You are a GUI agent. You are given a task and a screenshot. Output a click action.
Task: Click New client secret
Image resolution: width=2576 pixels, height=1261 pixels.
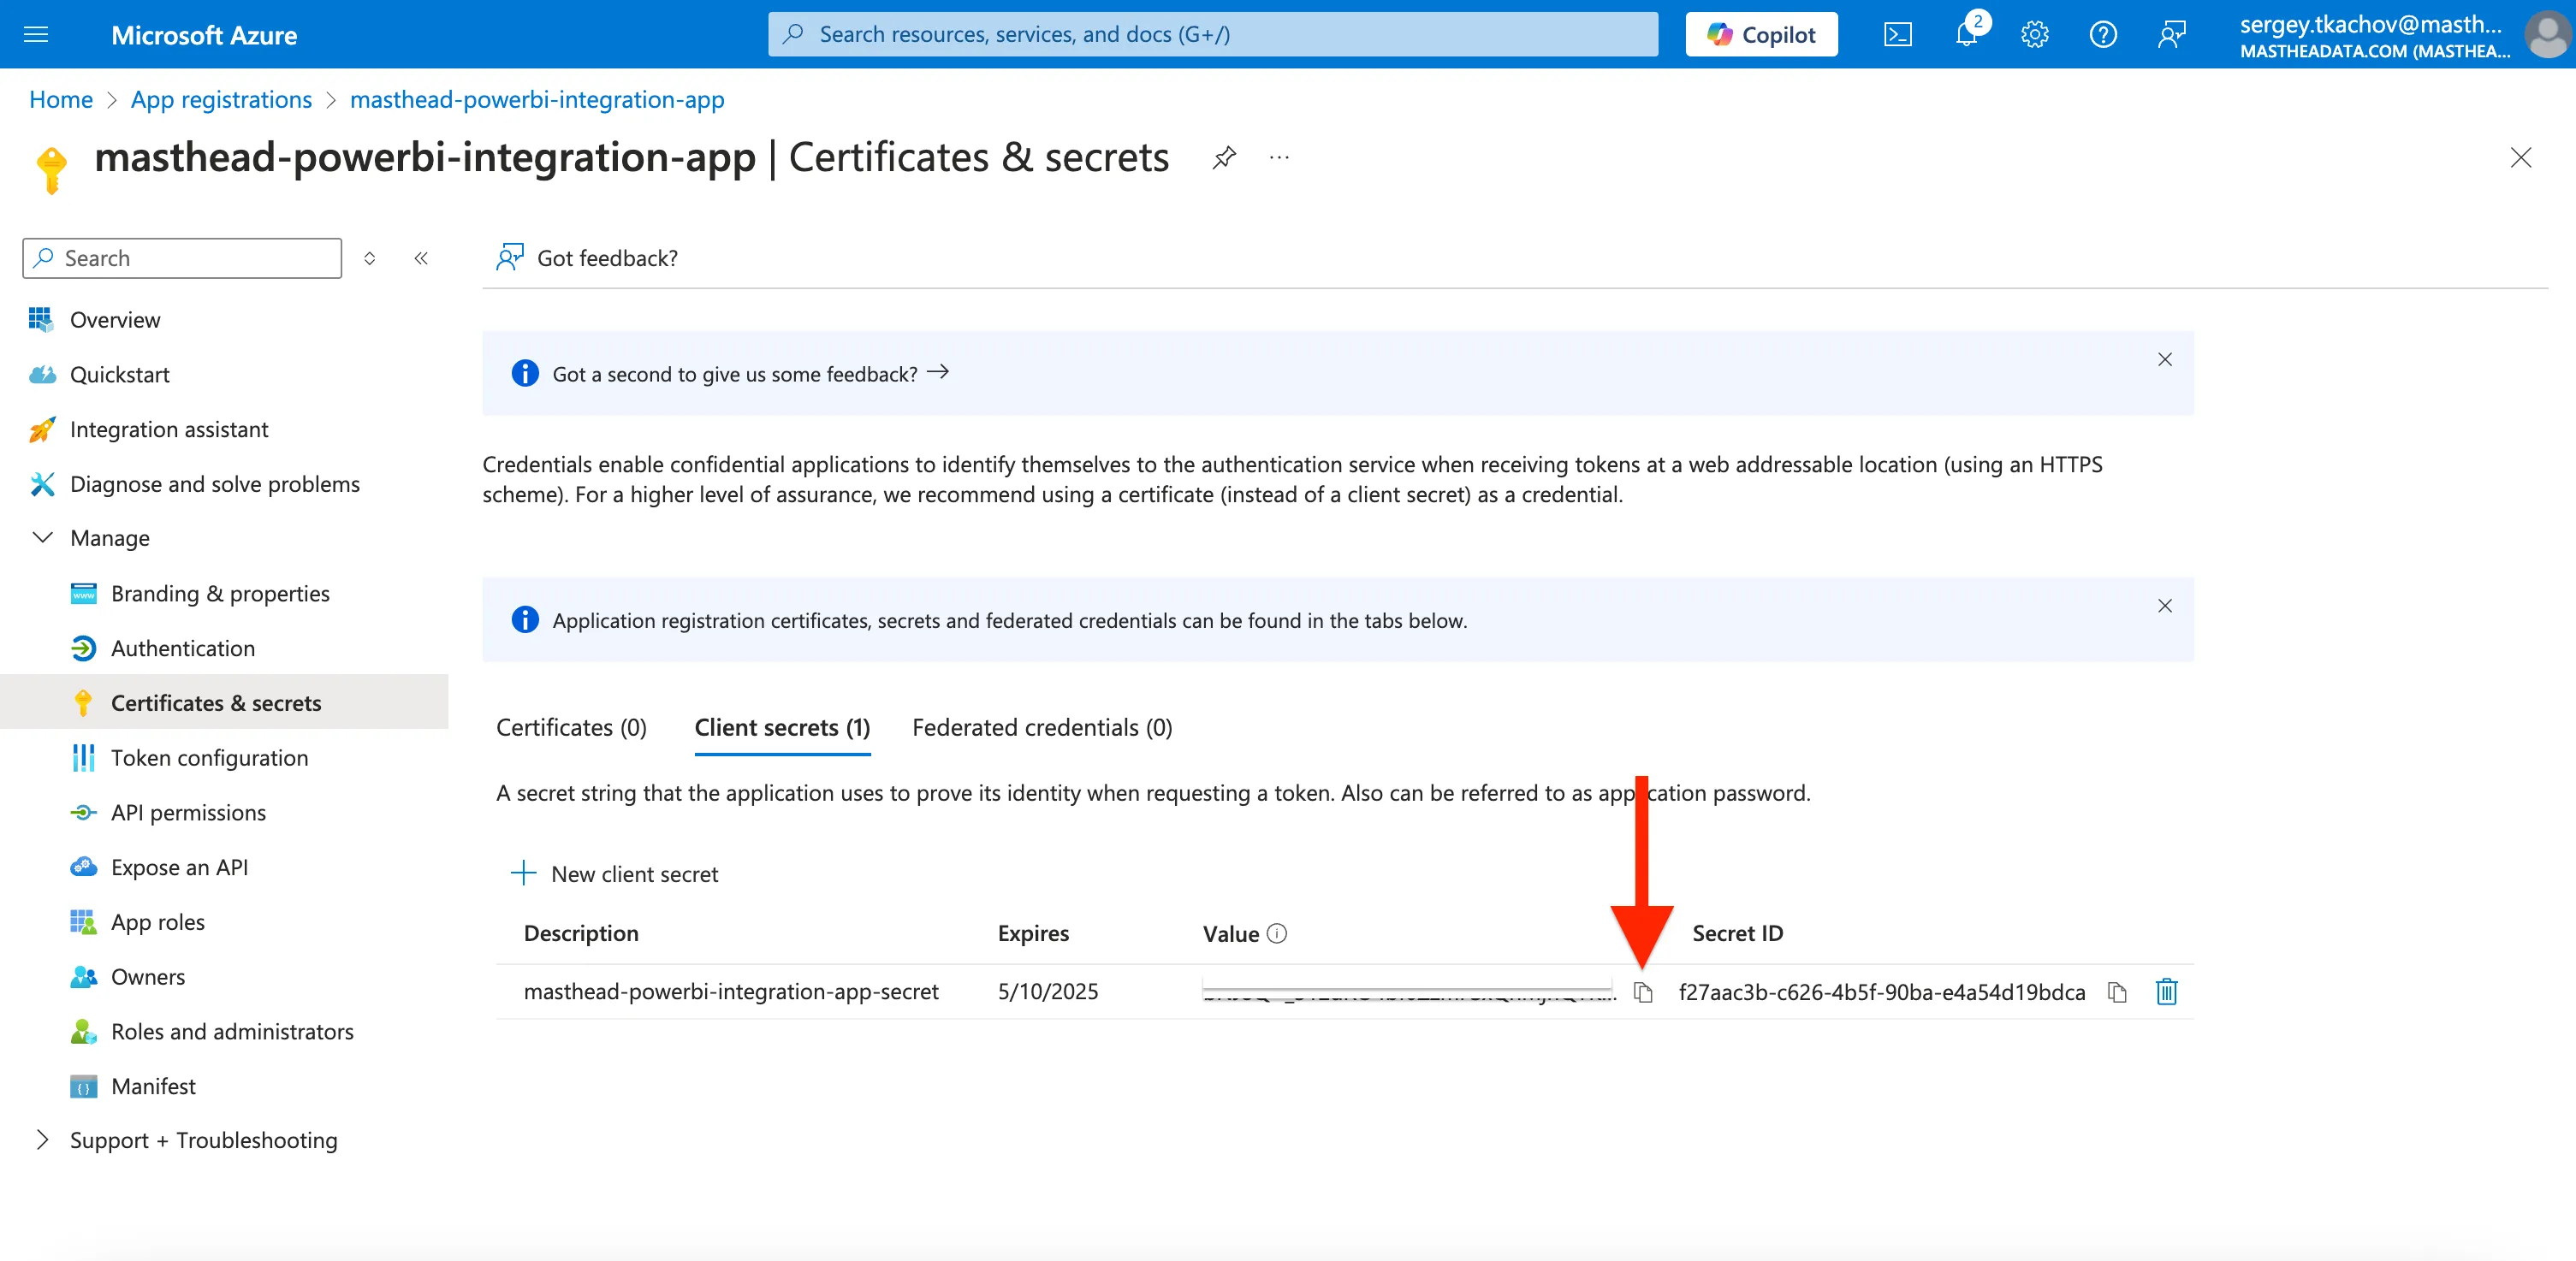[x=615, y=874]
